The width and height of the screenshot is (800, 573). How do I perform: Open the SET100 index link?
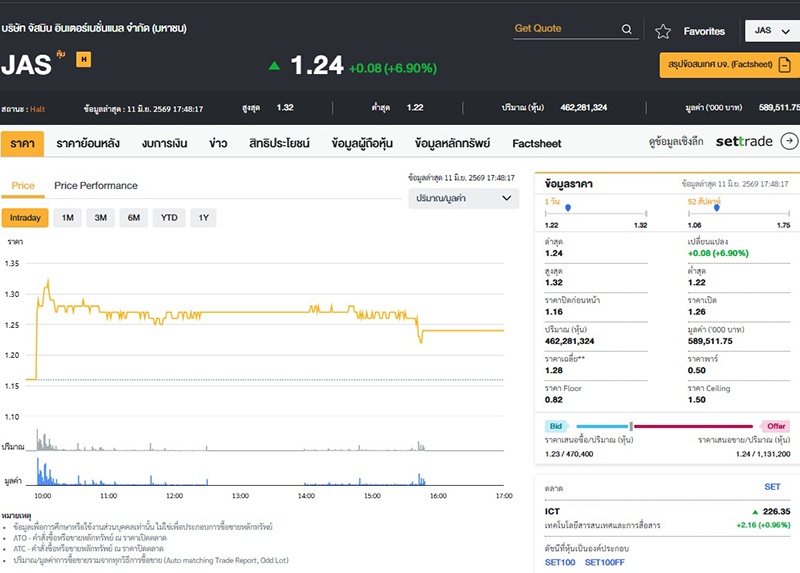point(560,562)
